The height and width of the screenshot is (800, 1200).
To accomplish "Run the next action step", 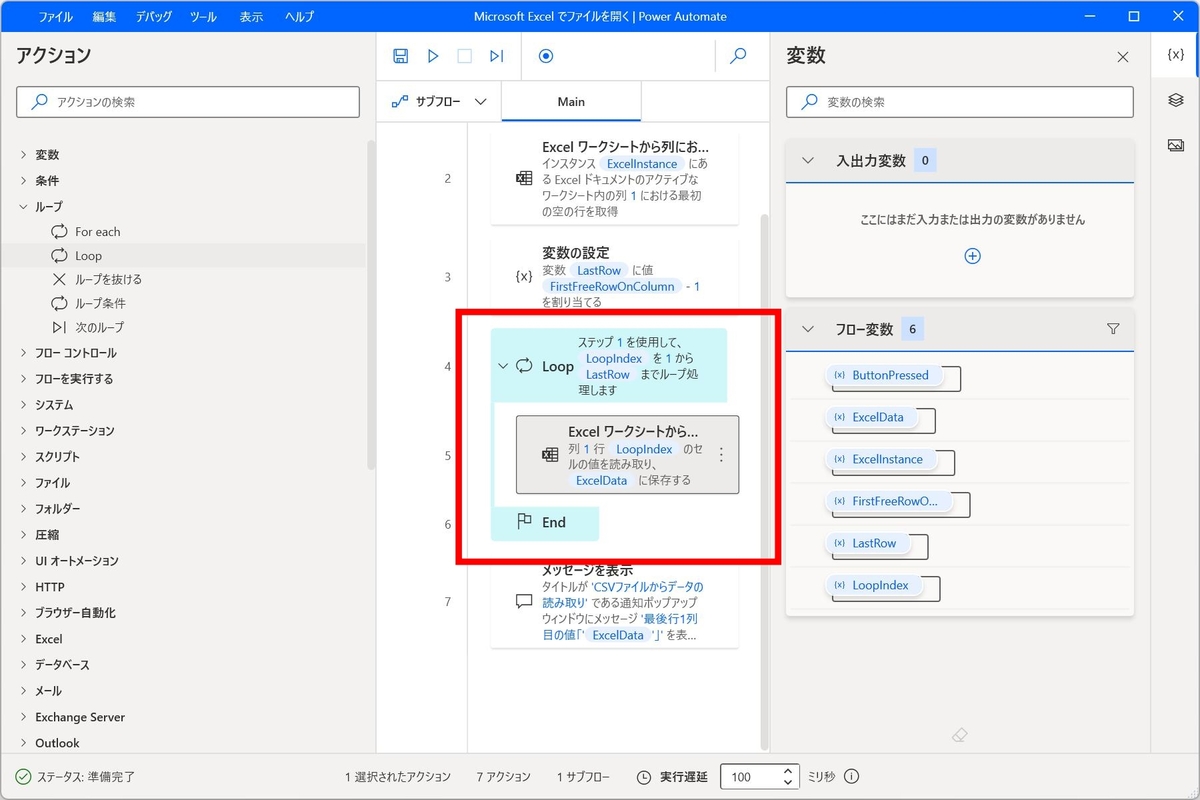I will 497,56.
